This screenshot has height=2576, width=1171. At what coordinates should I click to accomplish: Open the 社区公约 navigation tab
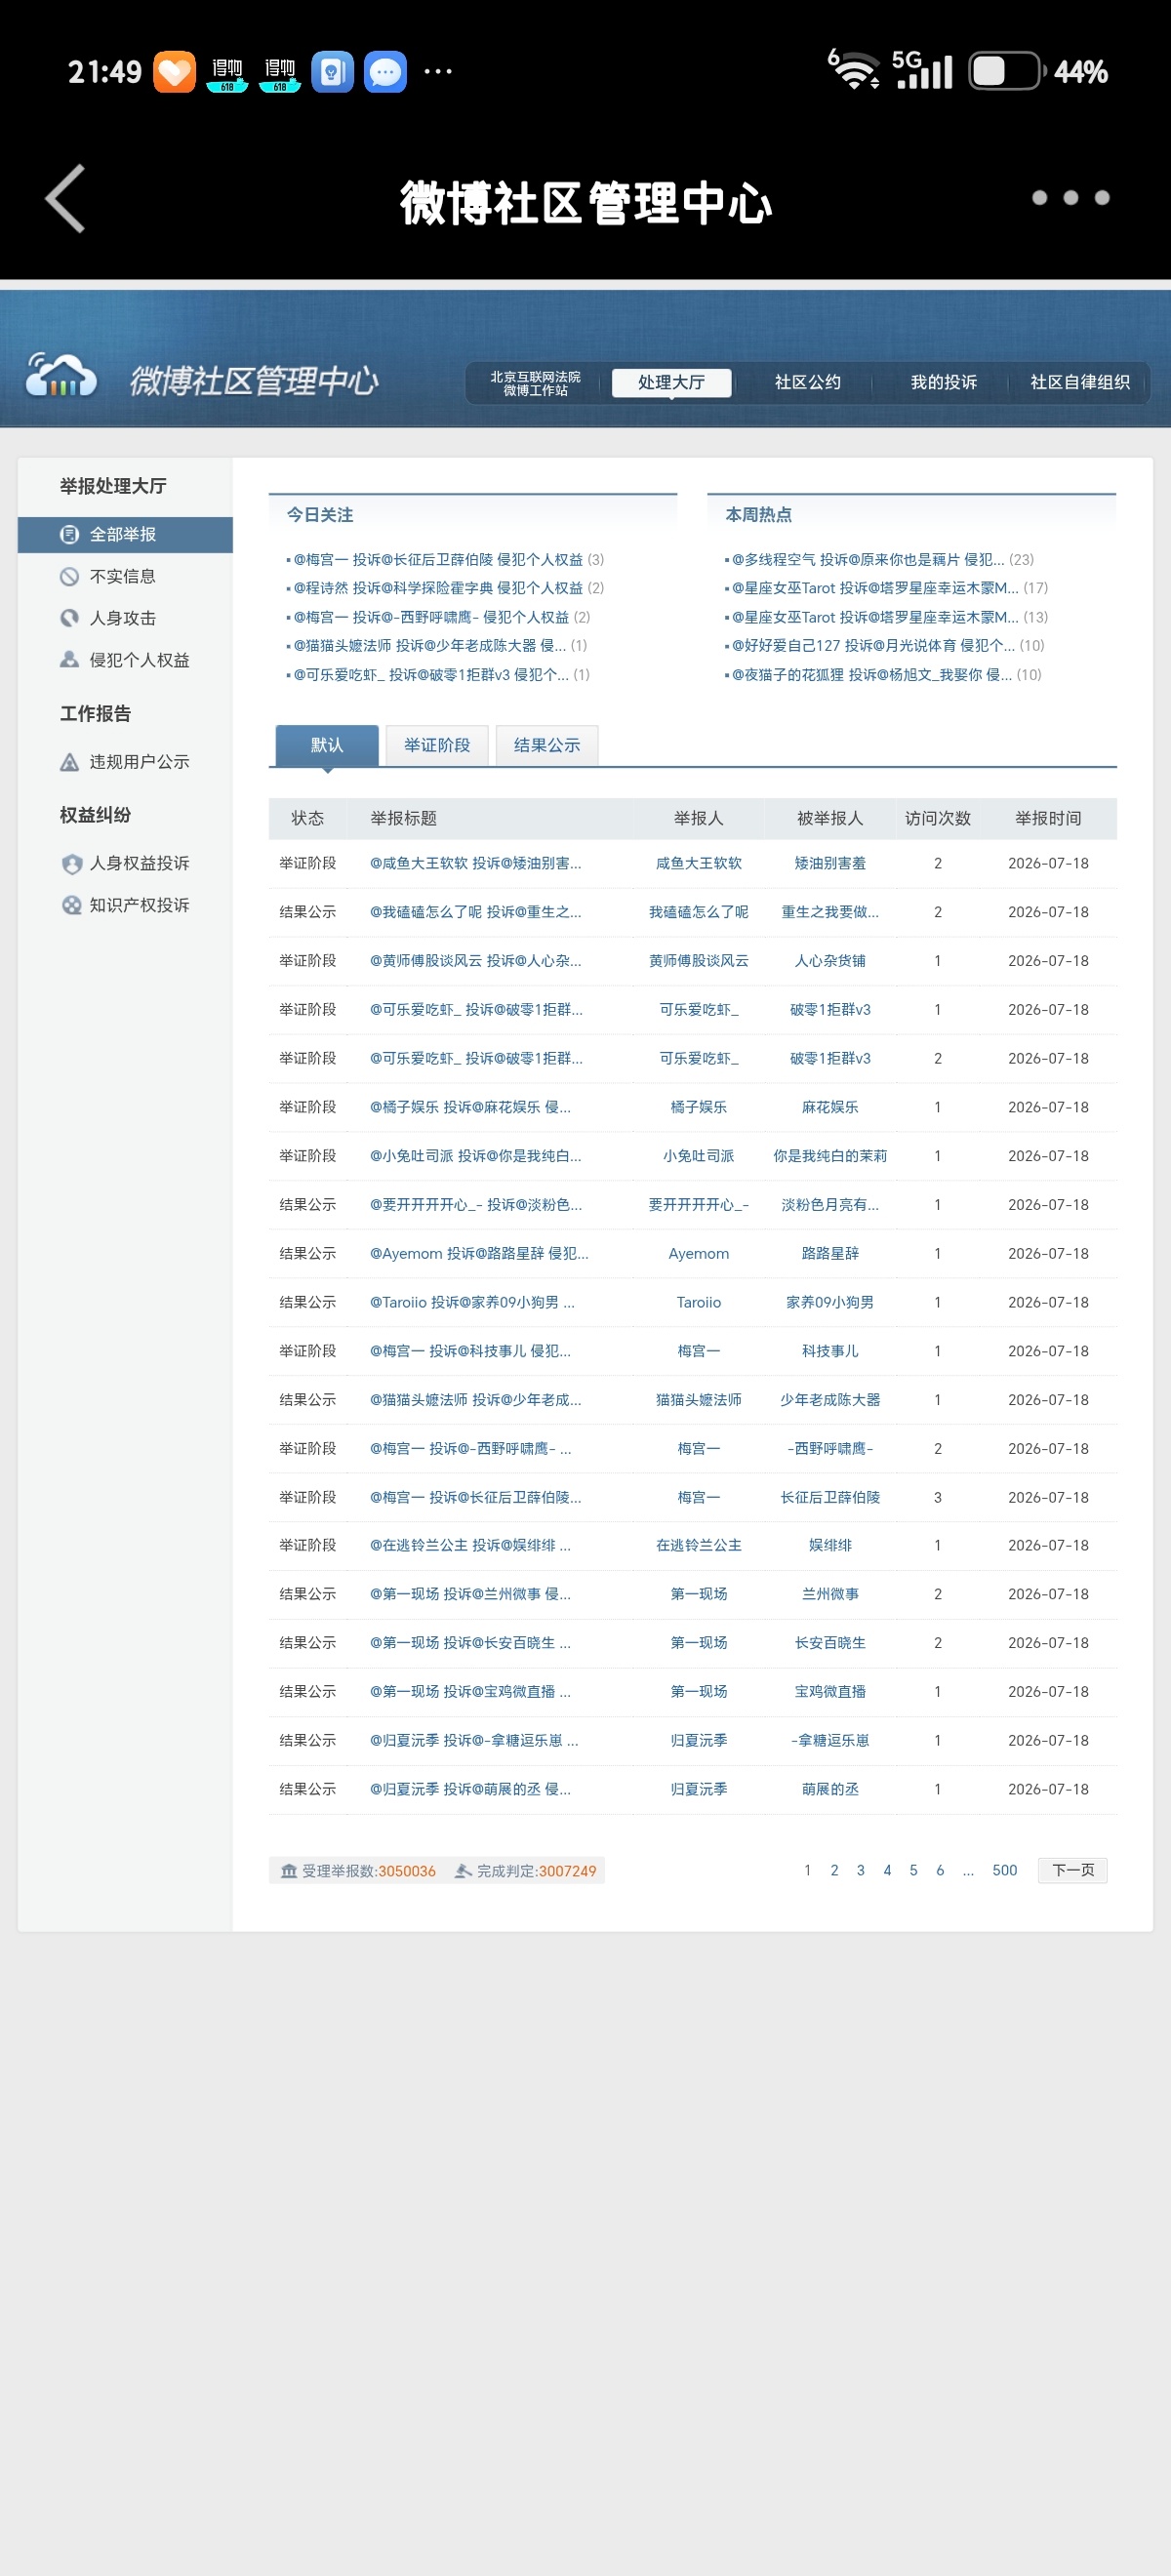(807, 383)
